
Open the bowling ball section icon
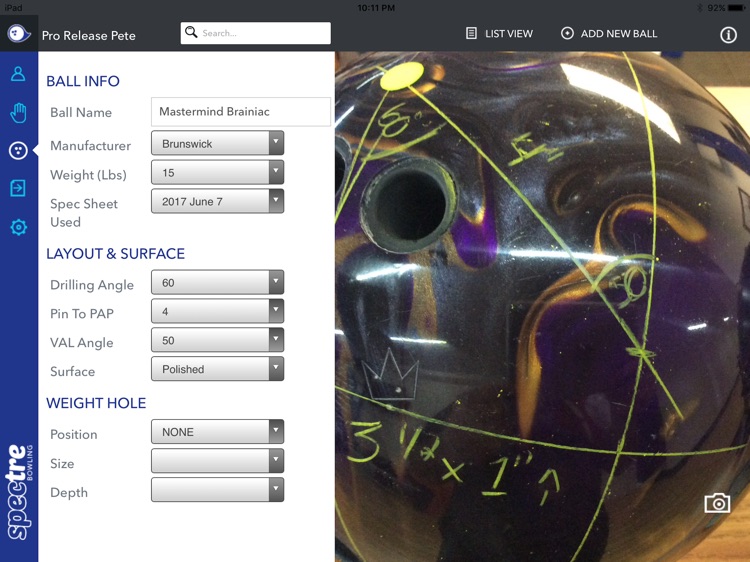pos(18,151)
